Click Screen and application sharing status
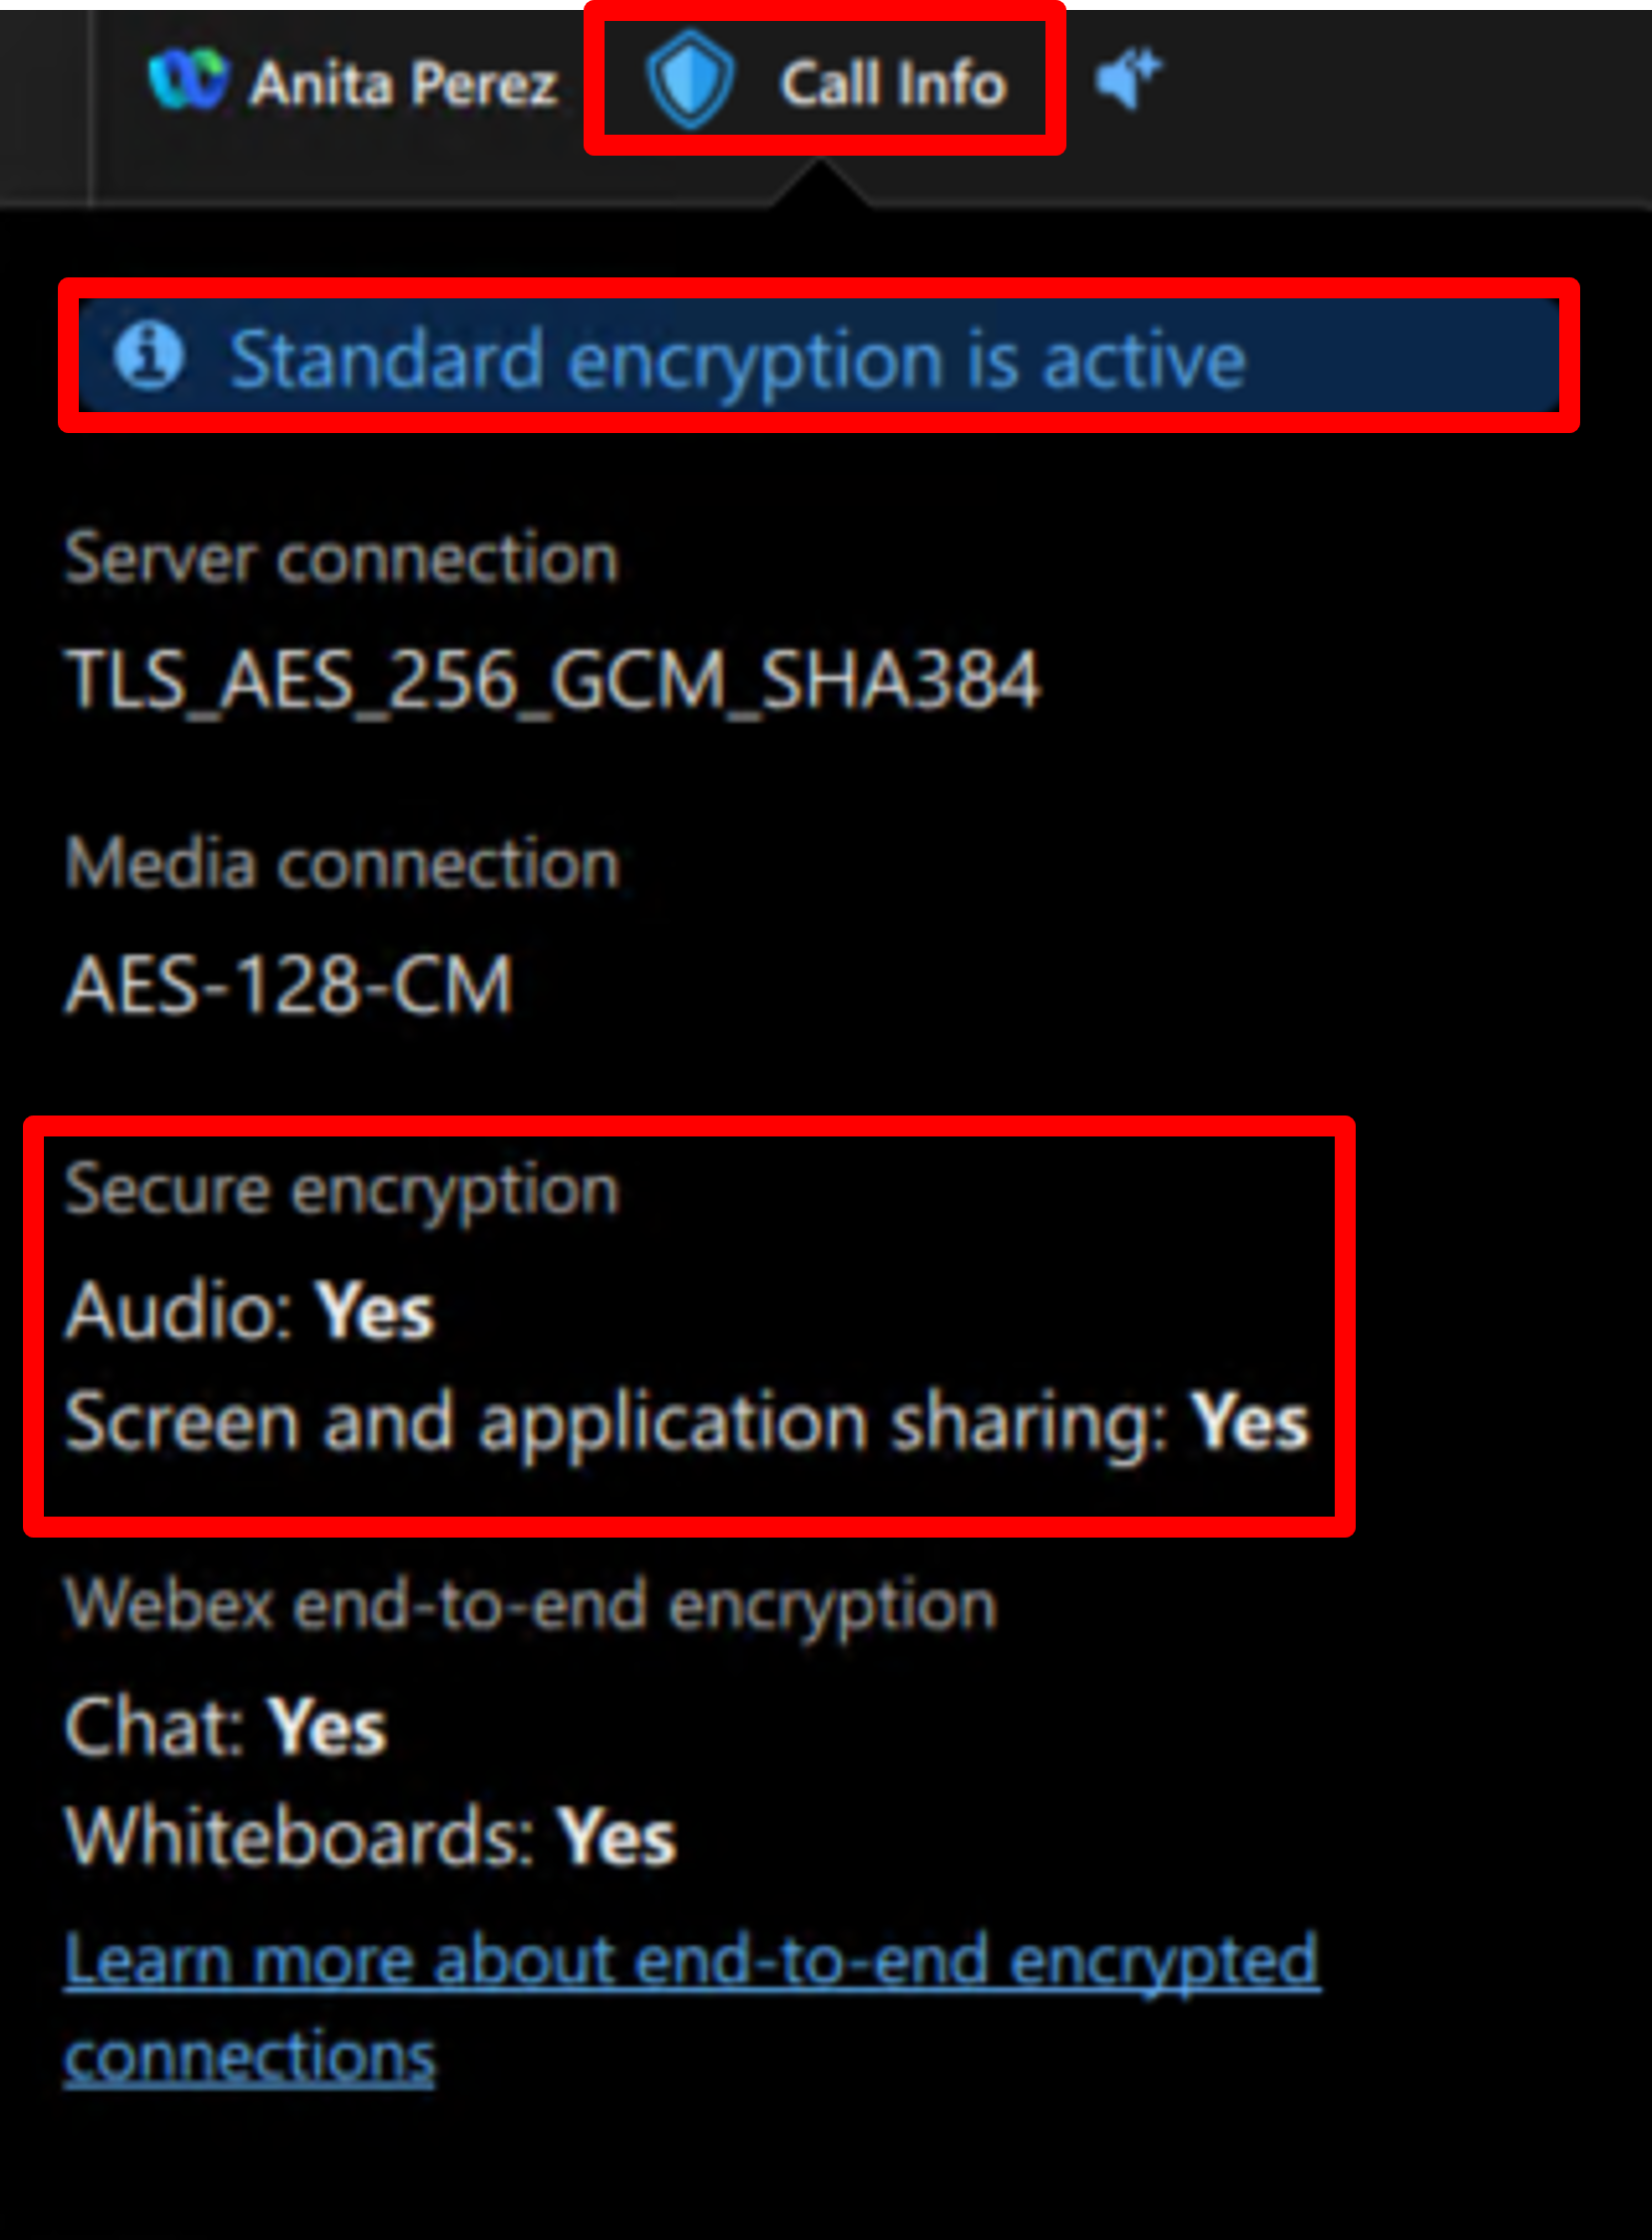Image resolution: width=1652 pixels, height=2240 pixels. [686, 1421]
